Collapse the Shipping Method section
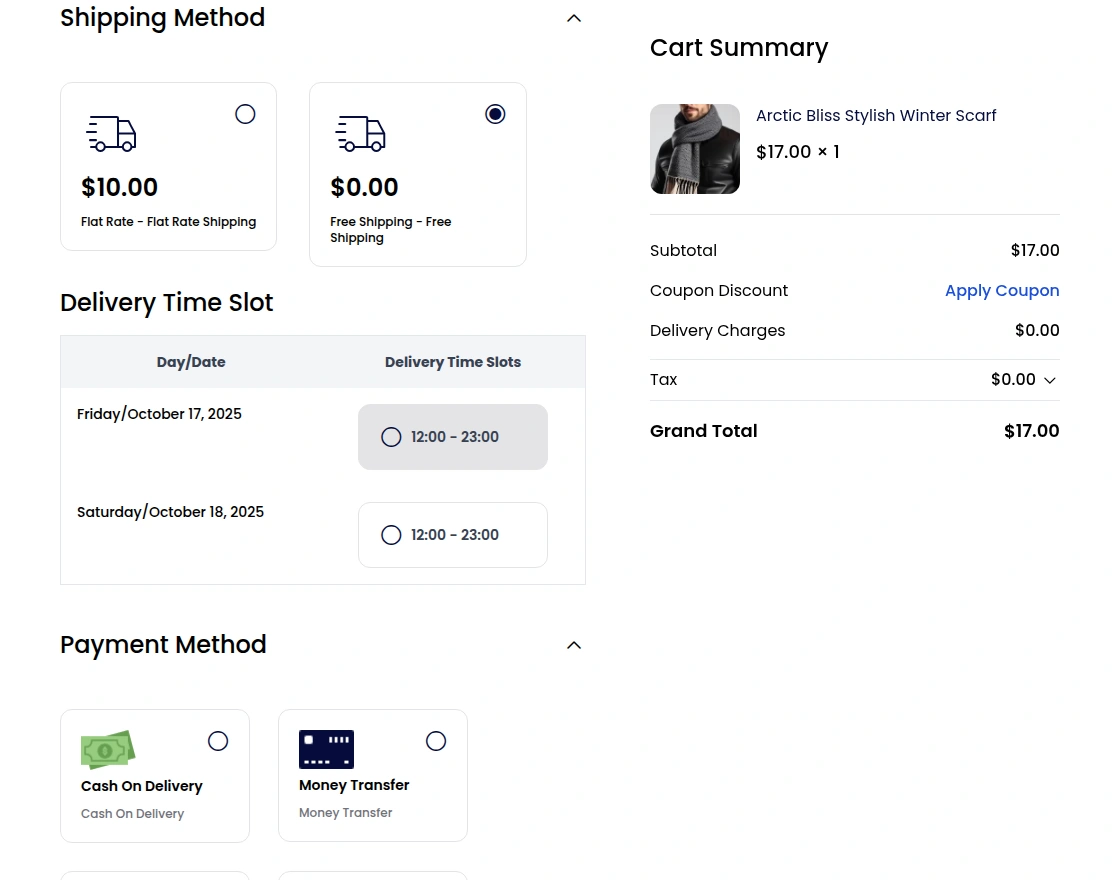The width and height of the screenshot is (1120, 880). pyautogui.click(x=573, y=17)
